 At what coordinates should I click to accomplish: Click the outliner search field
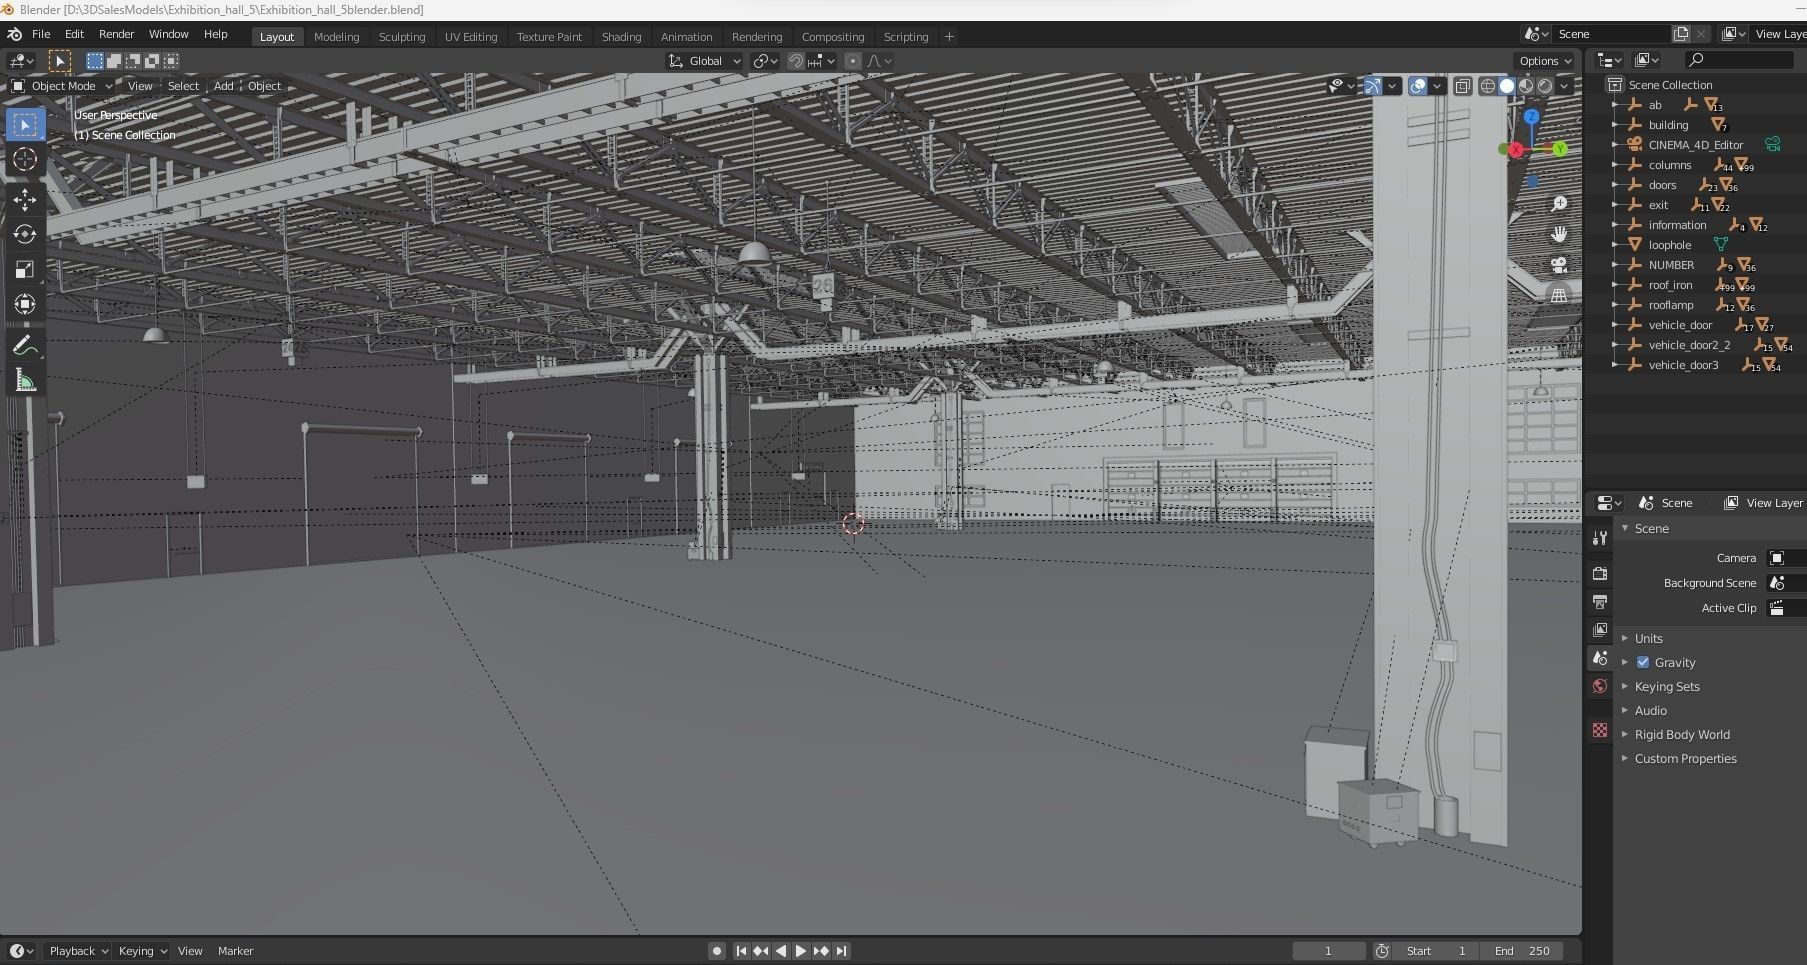pos(1740,61)
